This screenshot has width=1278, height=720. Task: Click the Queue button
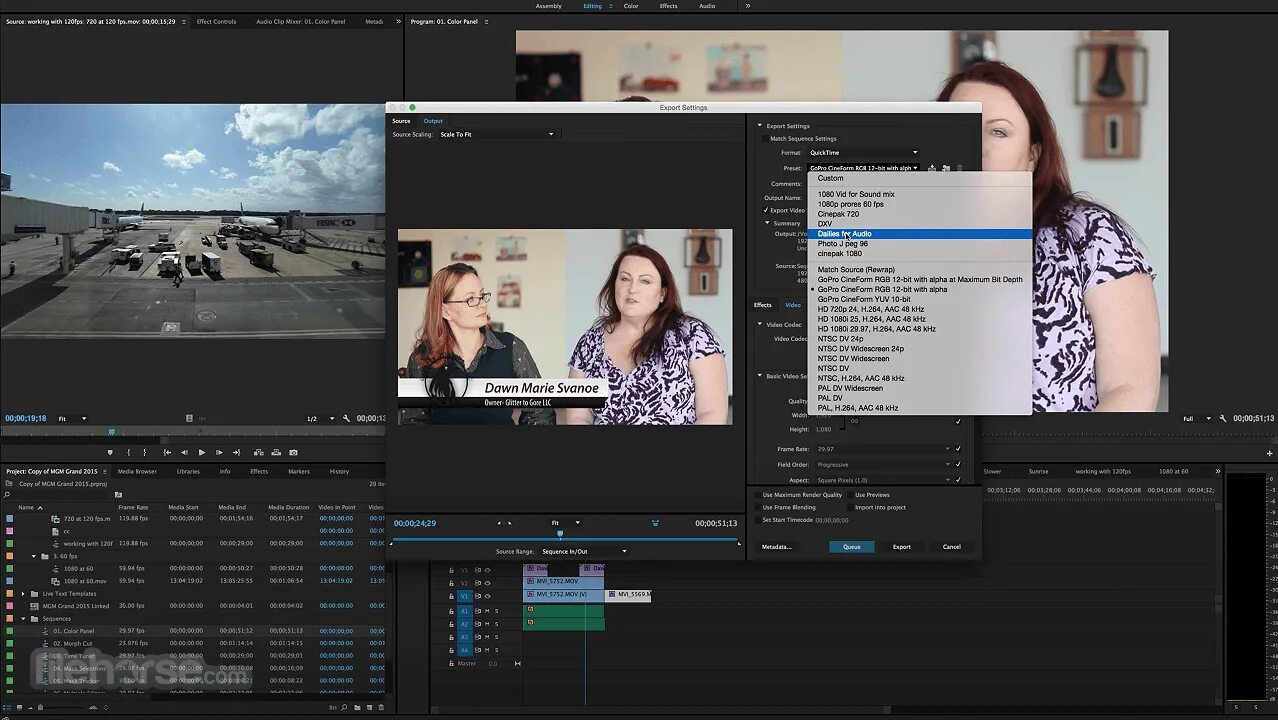[852, 547]
